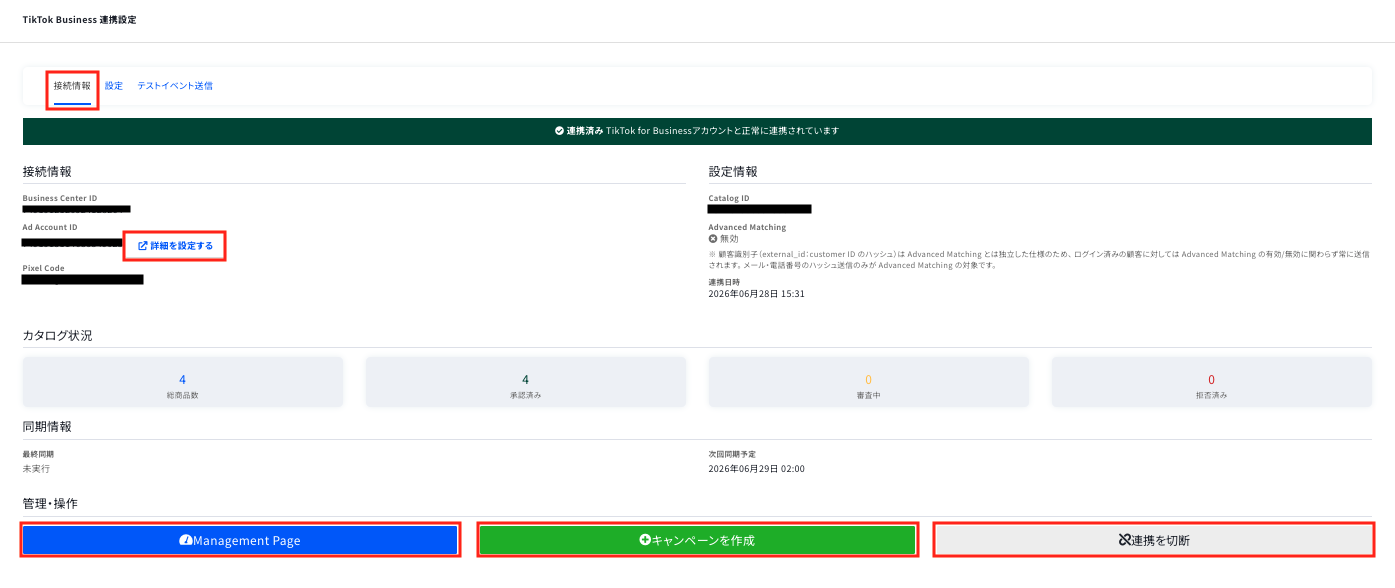Click the 未実行 last sync status

pyautogui.click(x=36, y=468)
